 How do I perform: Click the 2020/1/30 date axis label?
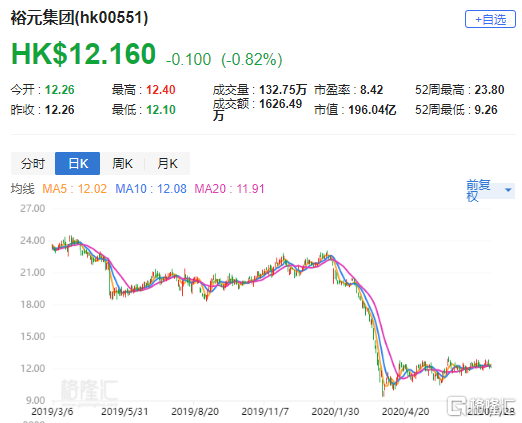click(x=335, y=411)
